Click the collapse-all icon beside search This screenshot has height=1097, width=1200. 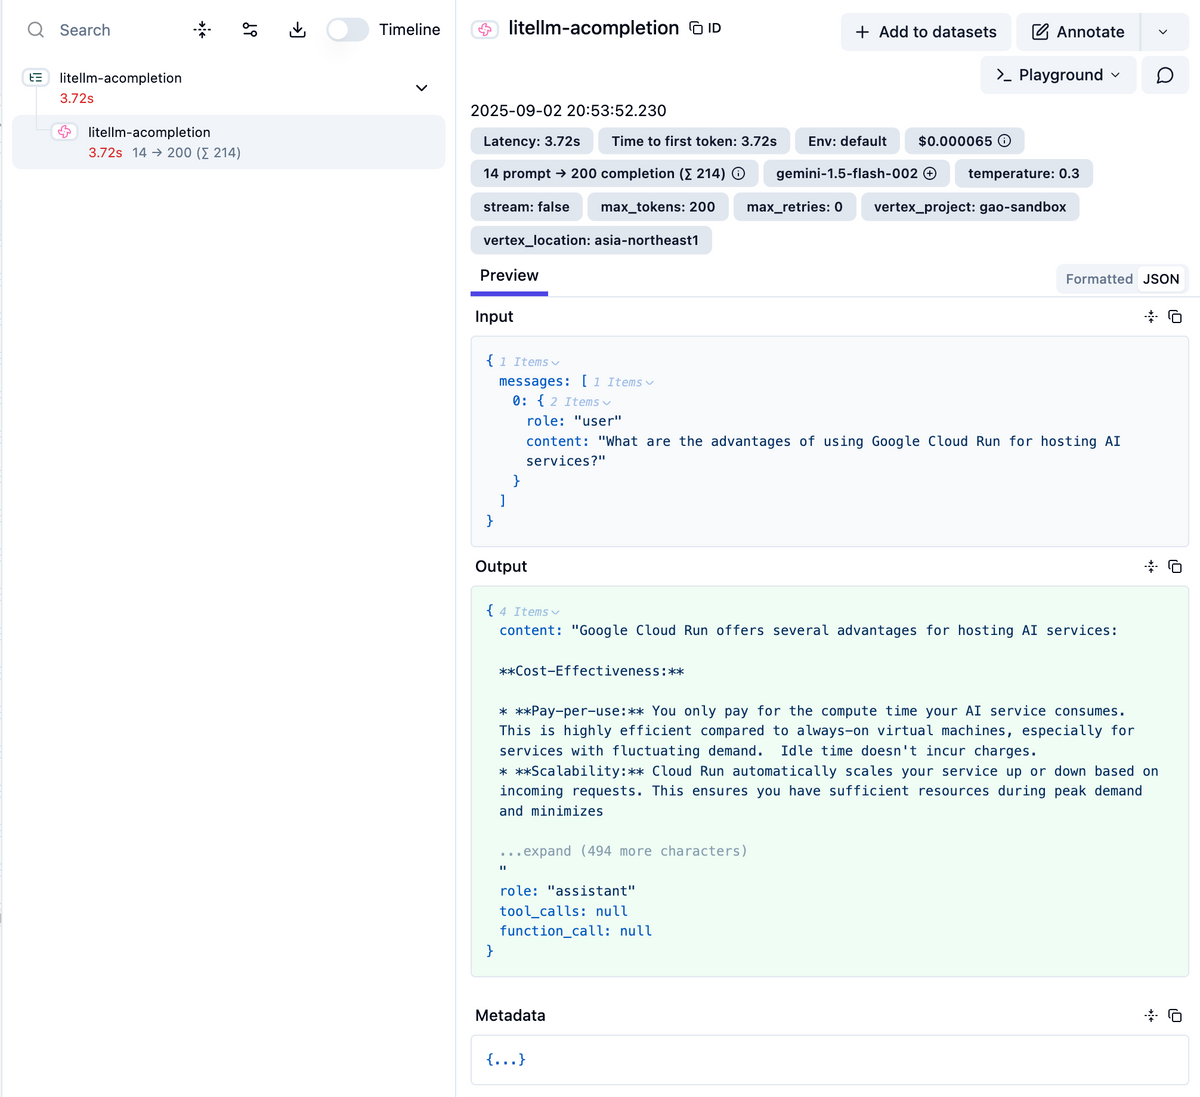(202, 30)
